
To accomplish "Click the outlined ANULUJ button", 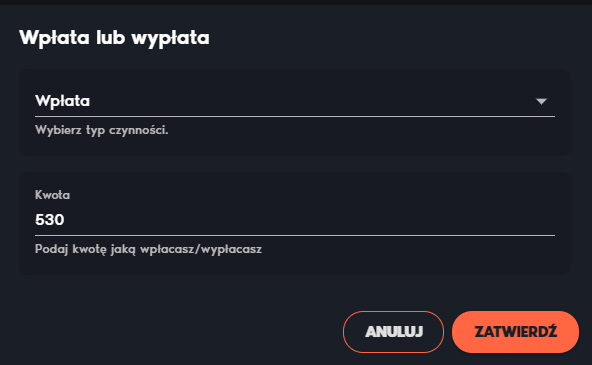I will pyautogui.click(x=393, y=332).
